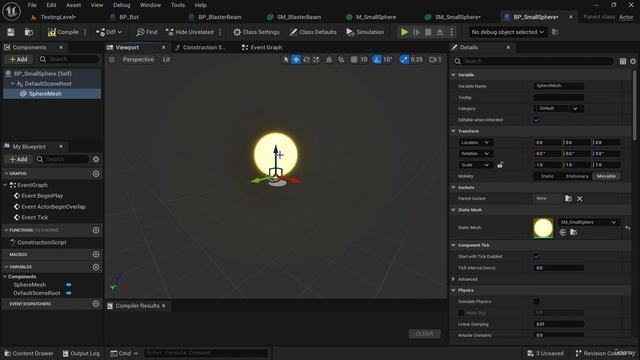Uncheck Start with Tick Enabled checkbox

(x=537, y=257)
